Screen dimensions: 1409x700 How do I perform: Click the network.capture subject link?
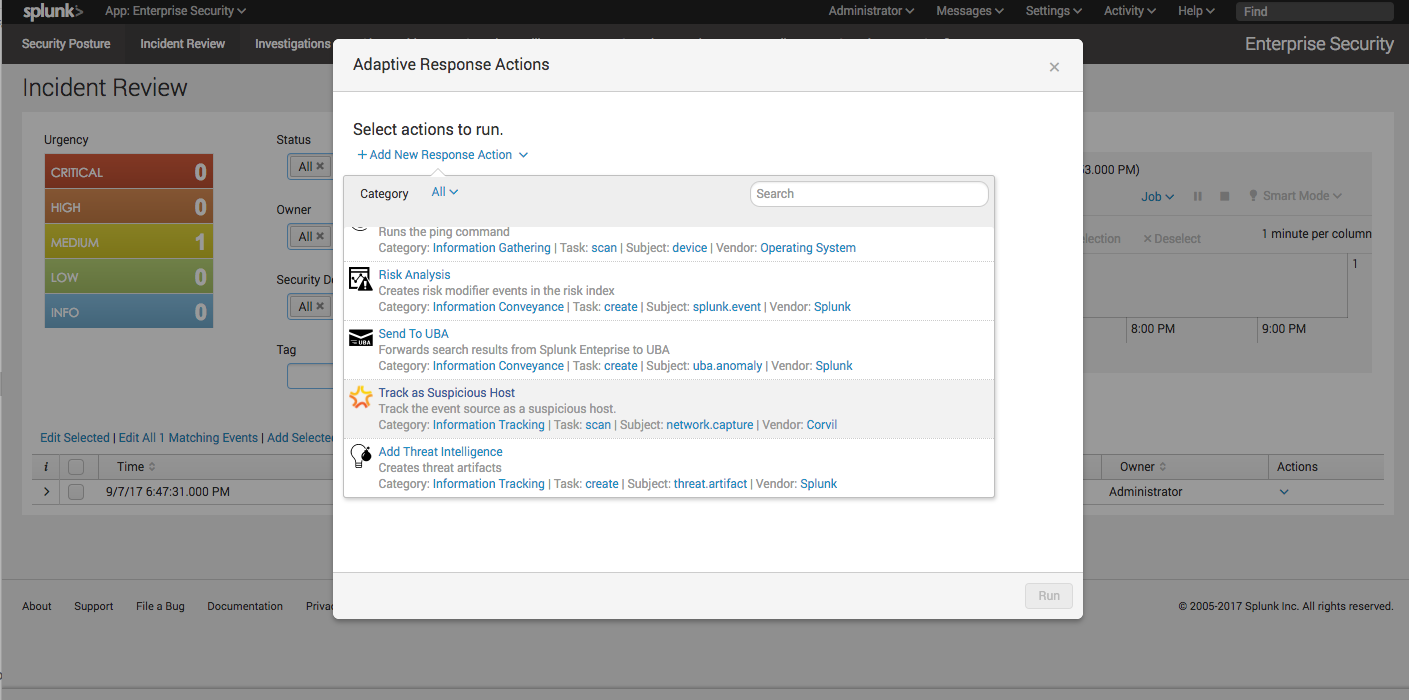pyautogui.click(x=710, y=425)
